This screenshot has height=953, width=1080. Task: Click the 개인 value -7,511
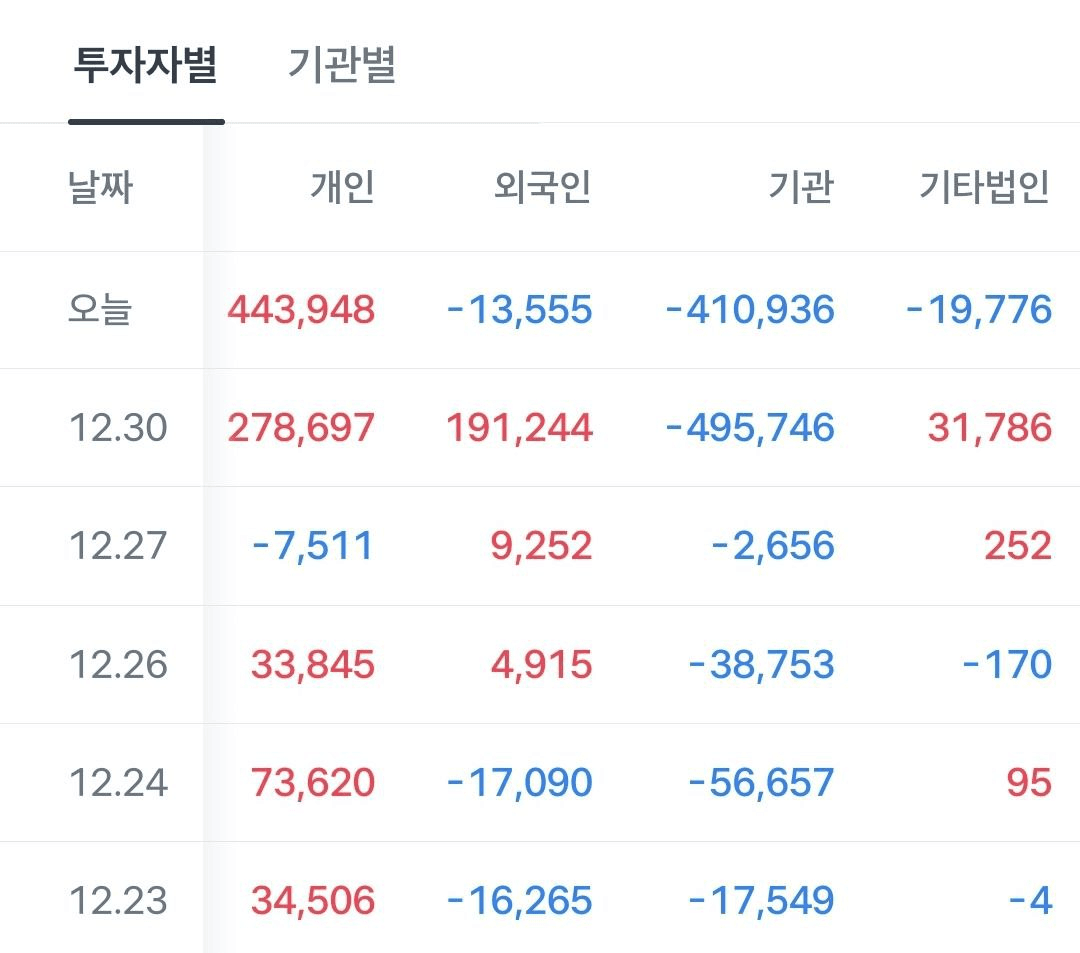pos(313,546)
